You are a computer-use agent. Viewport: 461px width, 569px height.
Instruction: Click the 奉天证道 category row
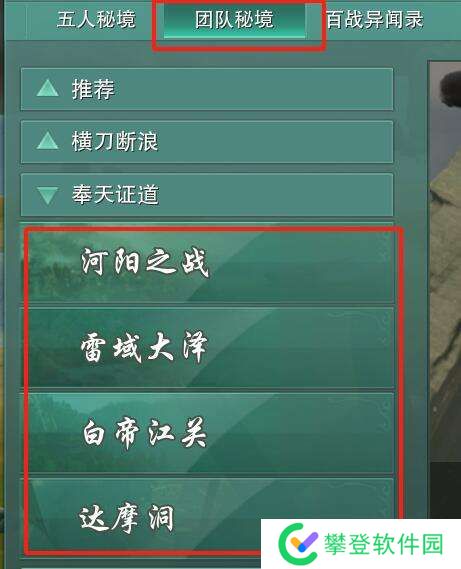click(207, 195)
